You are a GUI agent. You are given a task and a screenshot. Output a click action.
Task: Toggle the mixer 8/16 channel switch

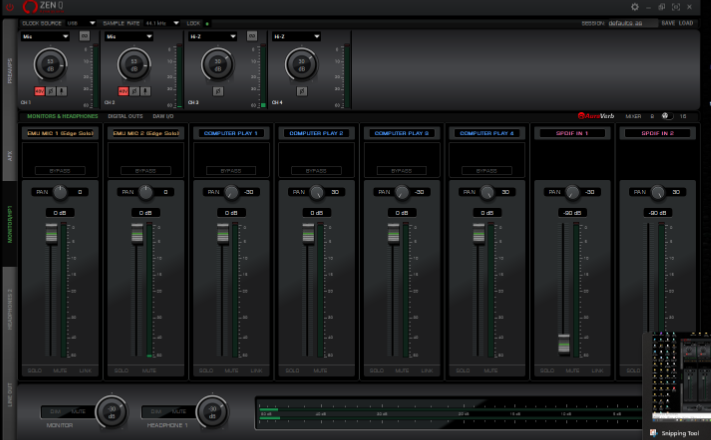pos(667,116)
